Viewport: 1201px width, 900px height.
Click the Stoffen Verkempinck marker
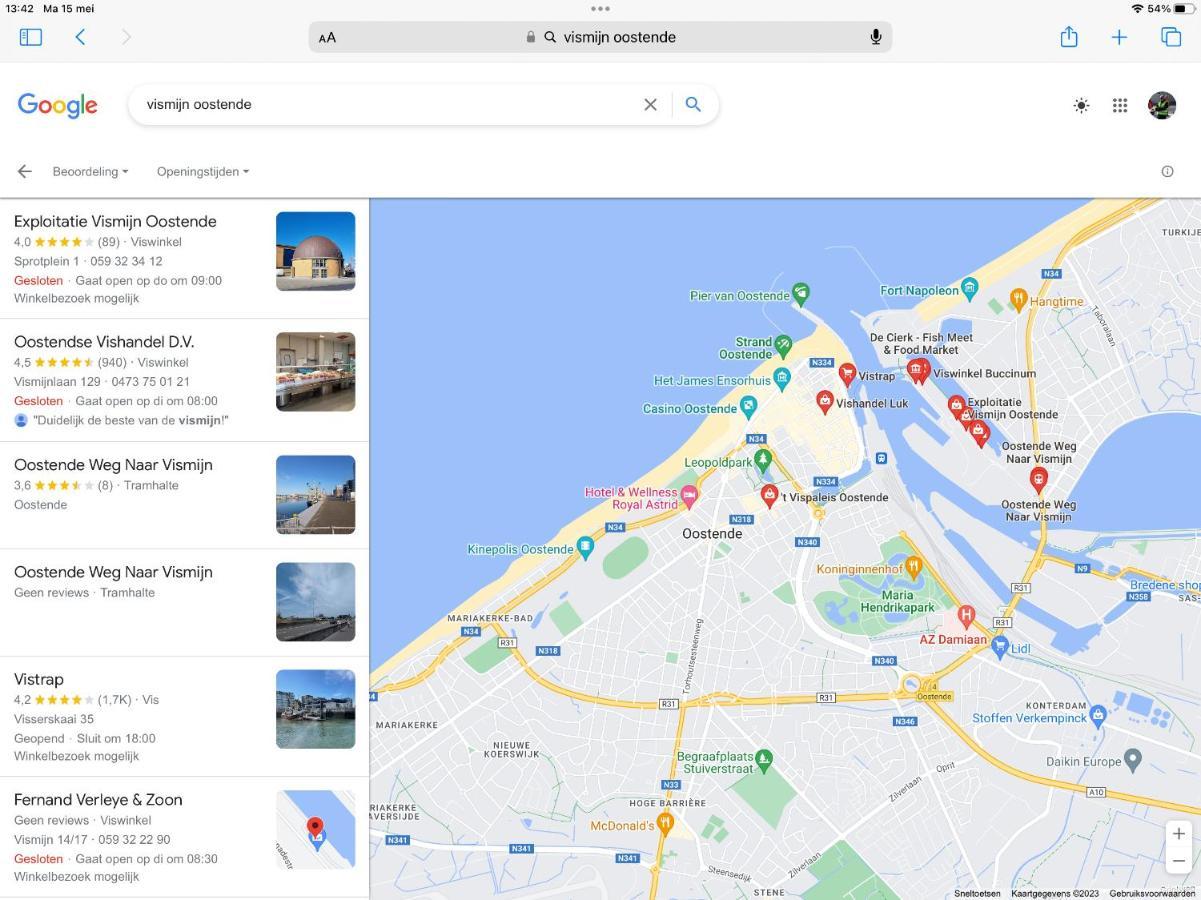coord(1098,715)
